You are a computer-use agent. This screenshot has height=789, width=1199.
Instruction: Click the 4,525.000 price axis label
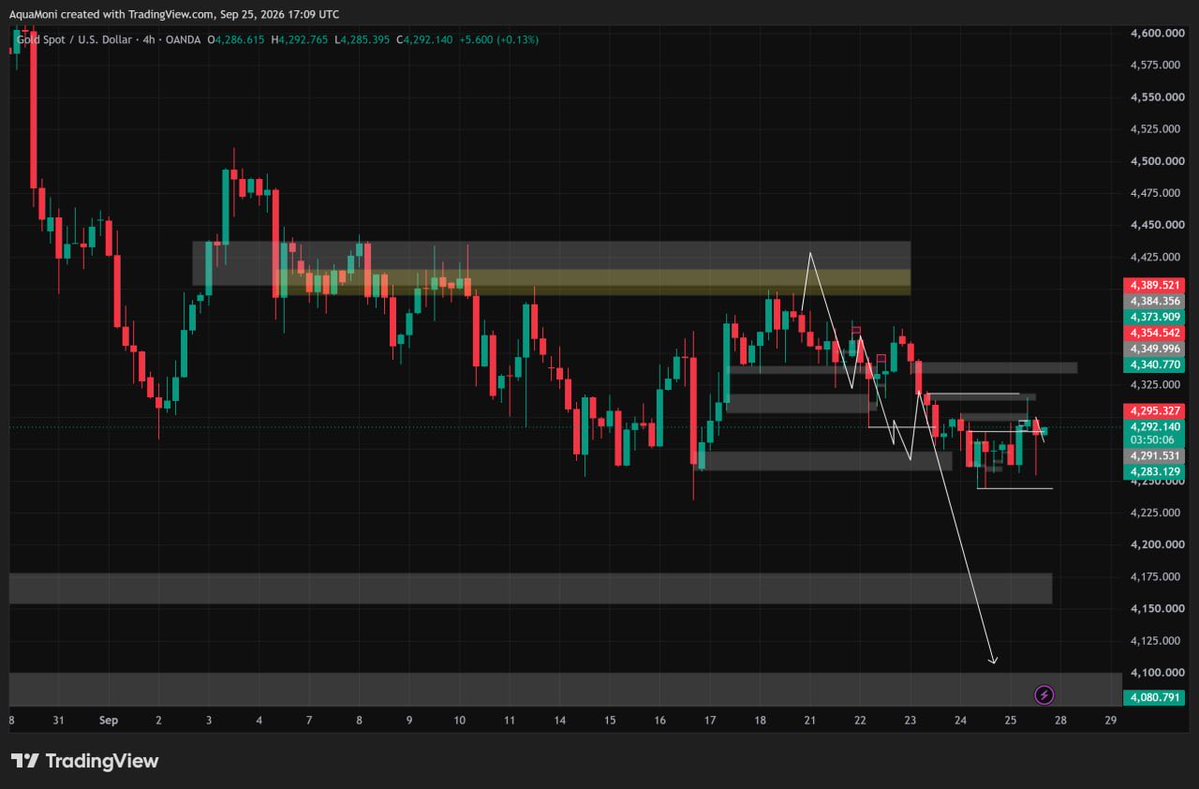point(1157,128)
